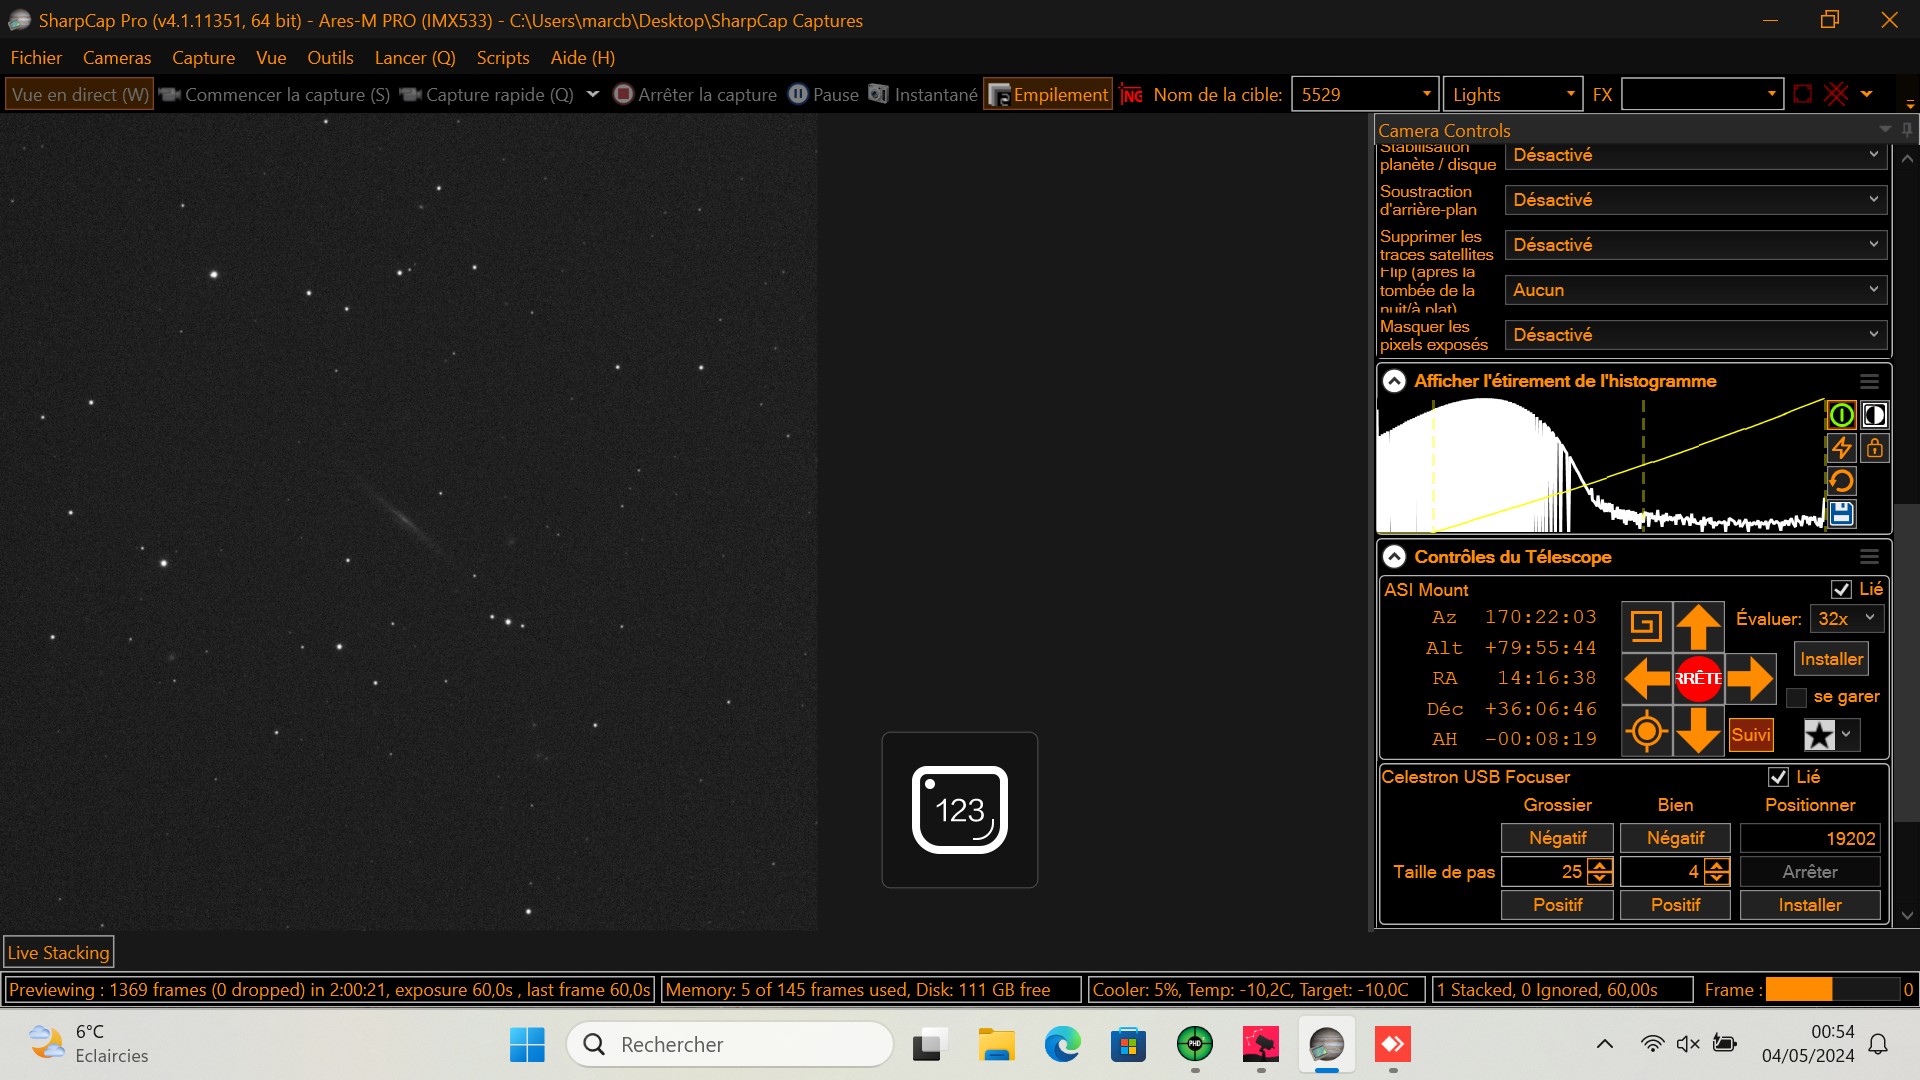Click the spiral search icon
This screenshot has height=1080, width=1920.
pos(1646,627)
